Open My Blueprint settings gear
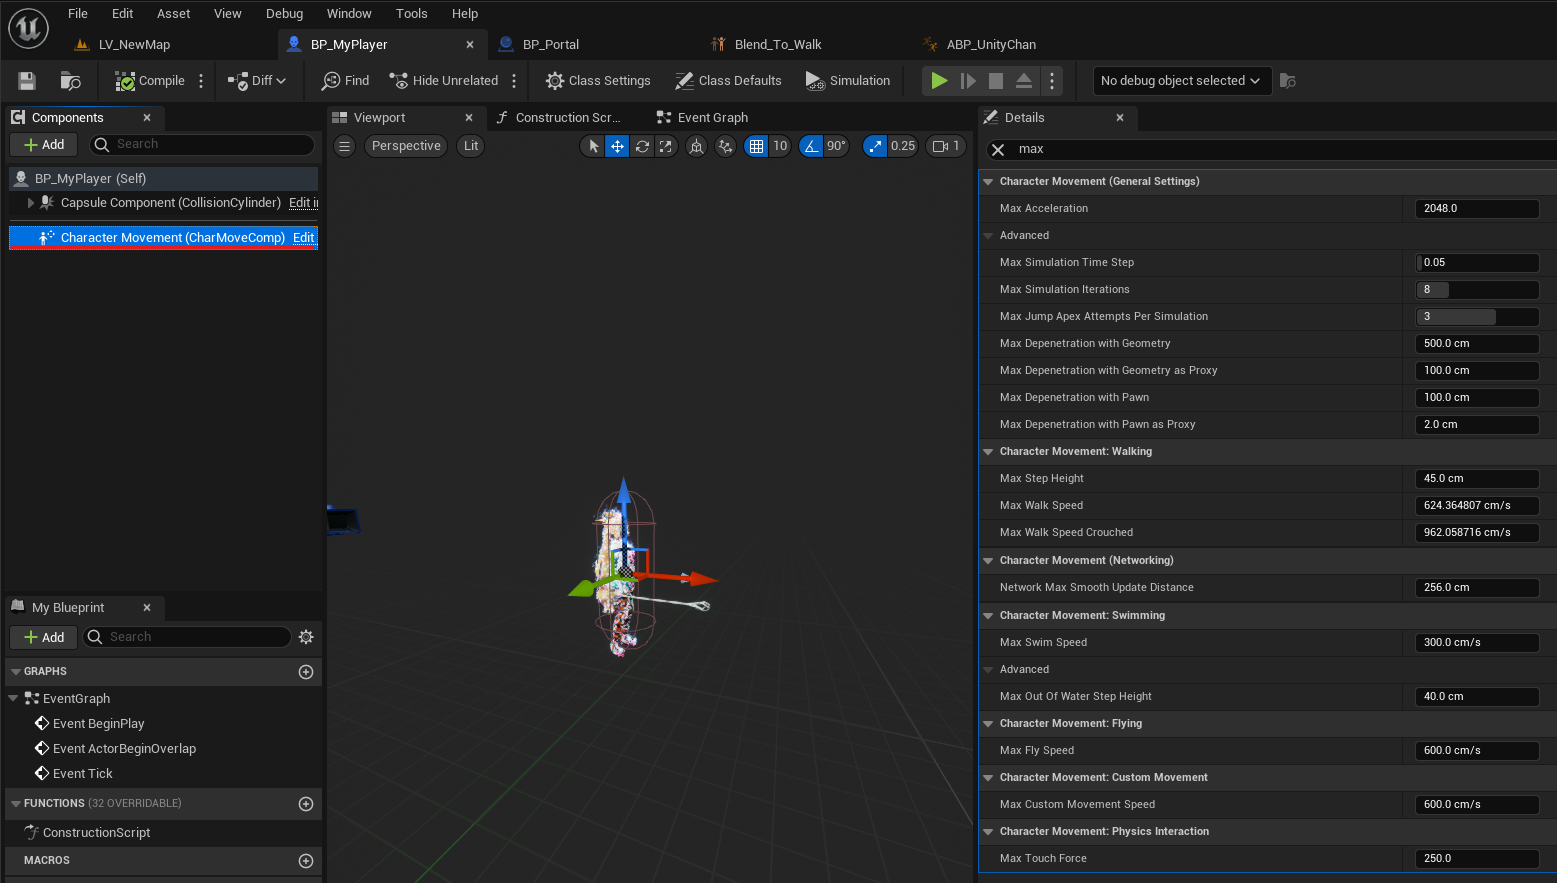This screenshot has width=1557, height=883. tap(306, 637)
